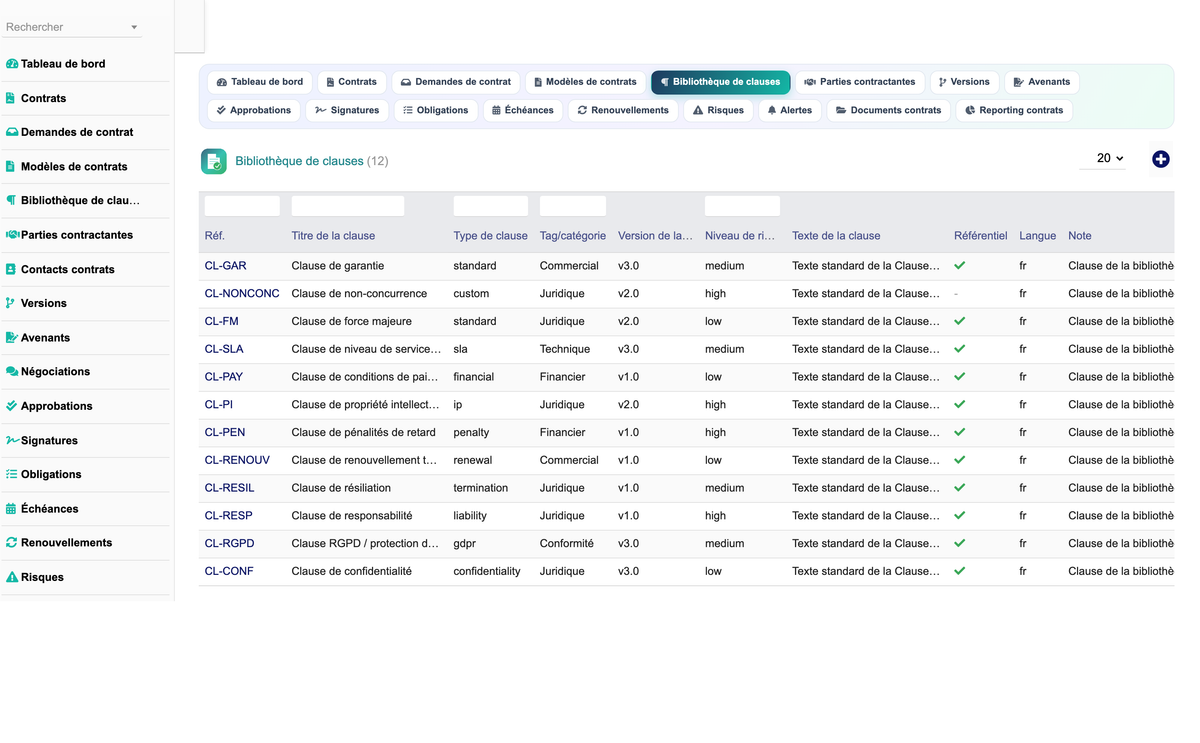Open the Documents contrats top tab
The height and width of the screenshot is (743, 1200).
[888, 110]
